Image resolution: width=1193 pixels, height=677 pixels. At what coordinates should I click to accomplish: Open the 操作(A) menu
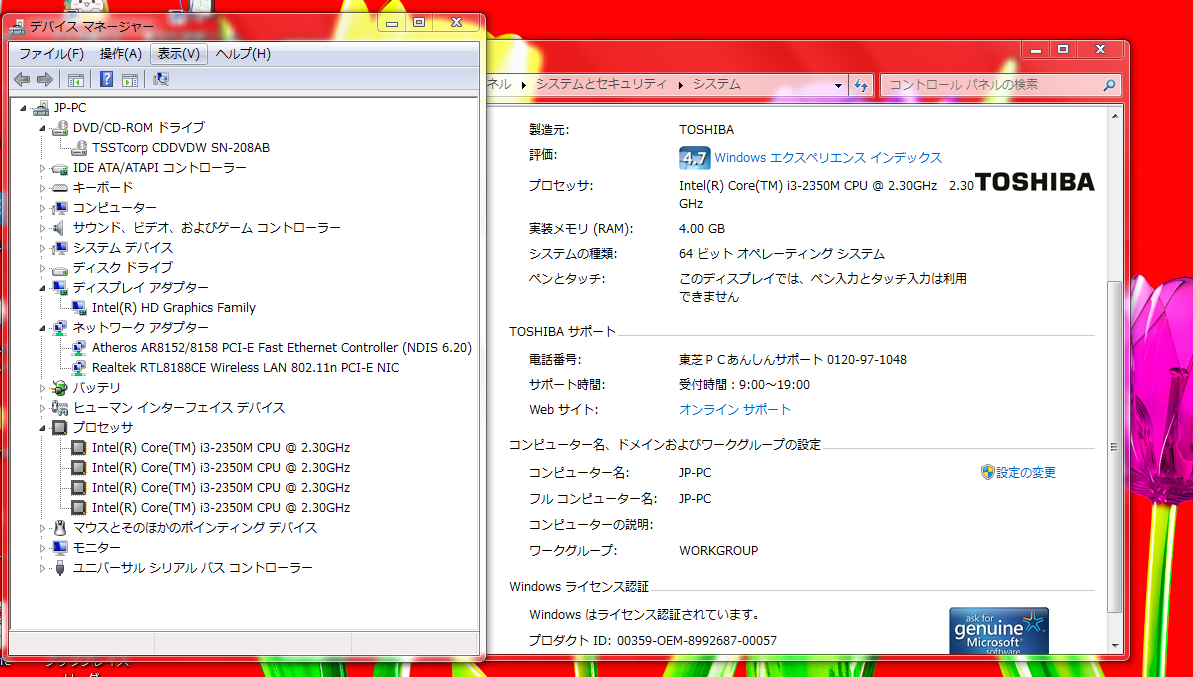120,54
